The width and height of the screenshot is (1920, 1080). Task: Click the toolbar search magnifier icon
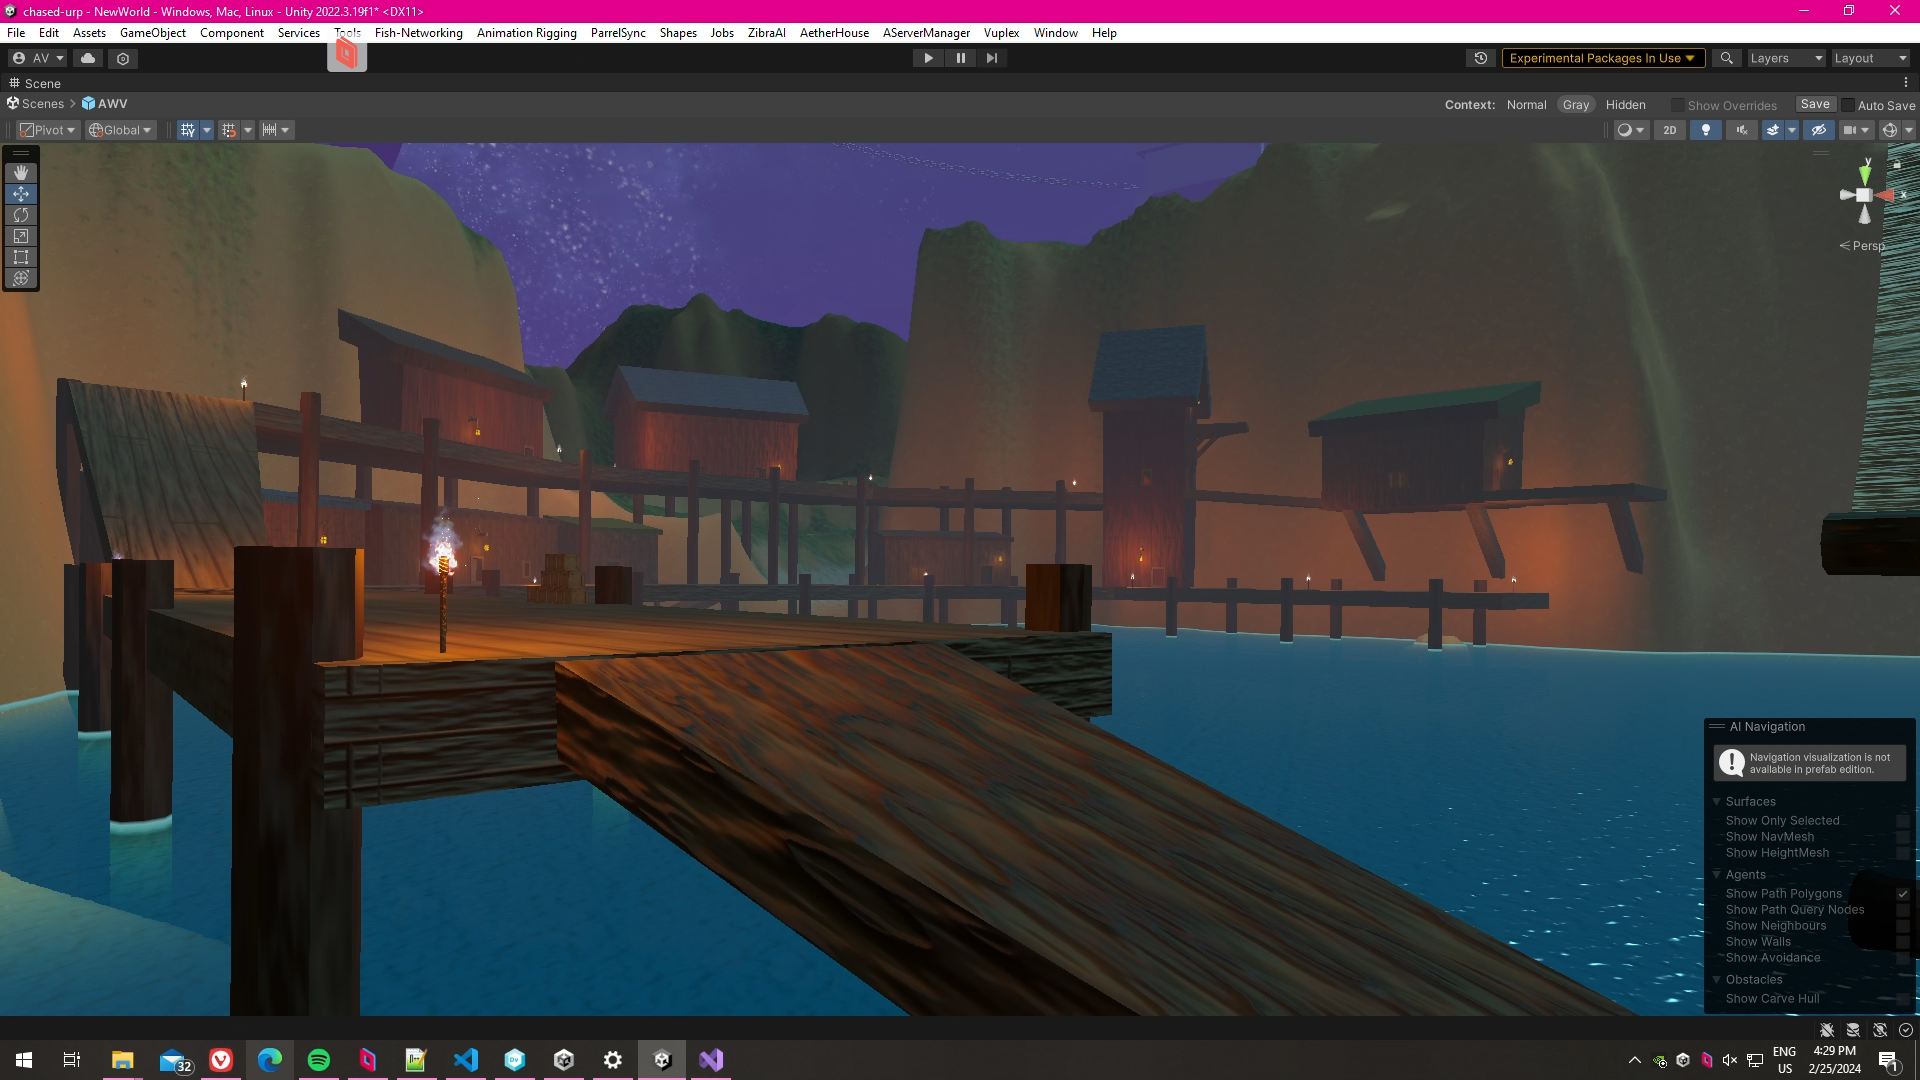(x=1726, y=58)
